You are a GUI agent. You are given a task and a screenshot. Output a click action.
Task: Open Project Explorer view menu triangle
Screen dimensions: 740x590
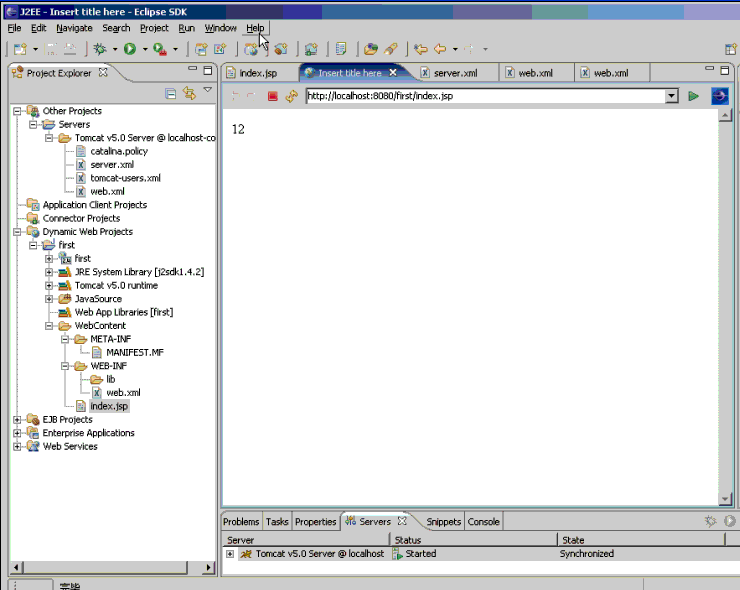[208, 90]
